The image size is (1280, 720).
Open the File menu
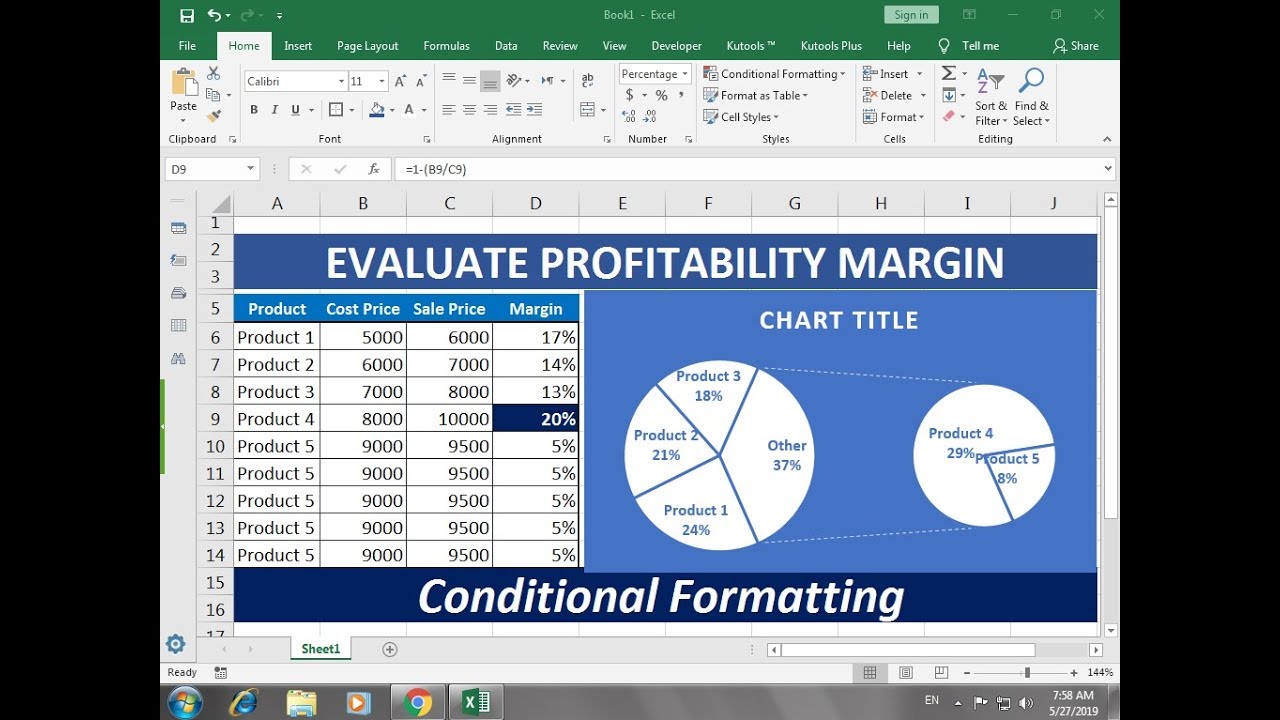(187, 46)
